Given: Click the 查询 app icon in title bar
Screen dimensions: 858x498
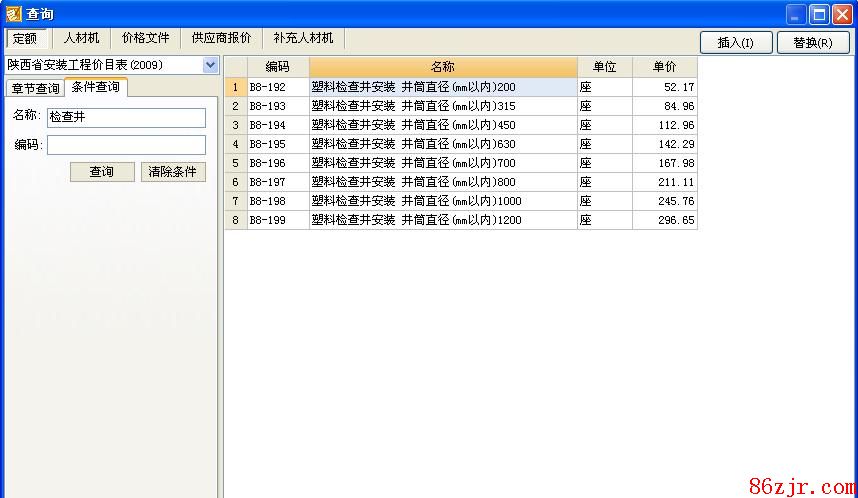Looking at the screenshot, I should pyautogui.click(x=13, y=14).
